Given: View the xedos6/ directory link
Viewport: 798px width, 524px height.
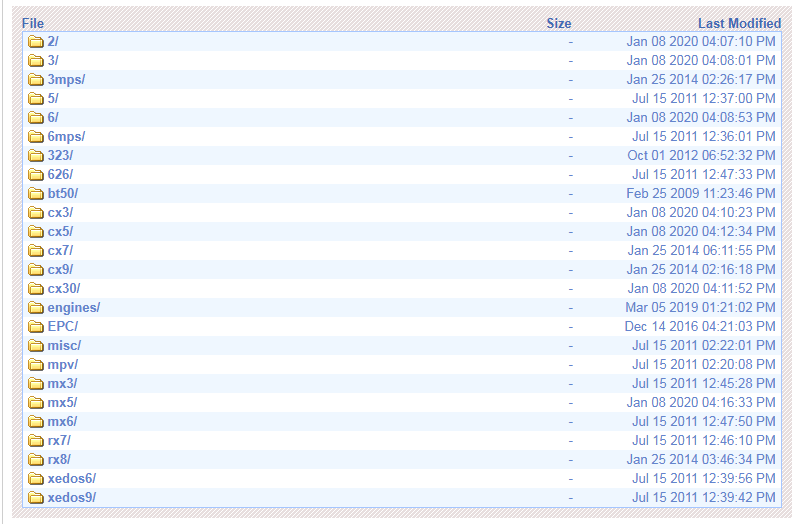Looking at the screenshot, I should pos(72,479).
